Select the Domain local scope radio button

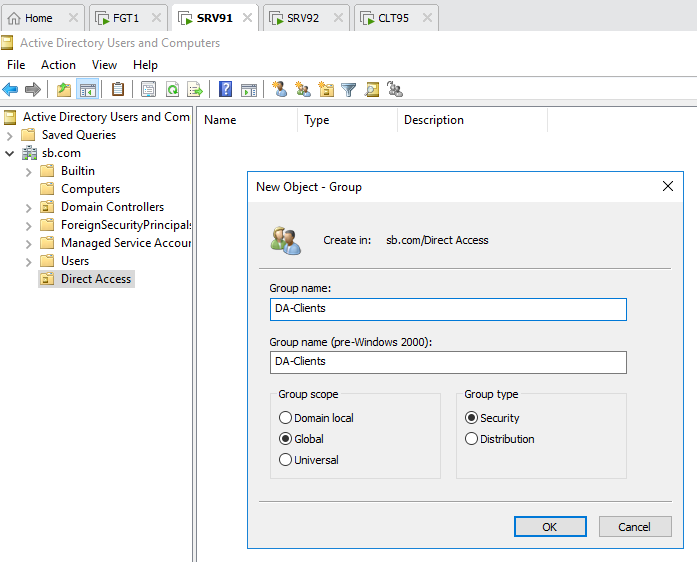point(285,418)
